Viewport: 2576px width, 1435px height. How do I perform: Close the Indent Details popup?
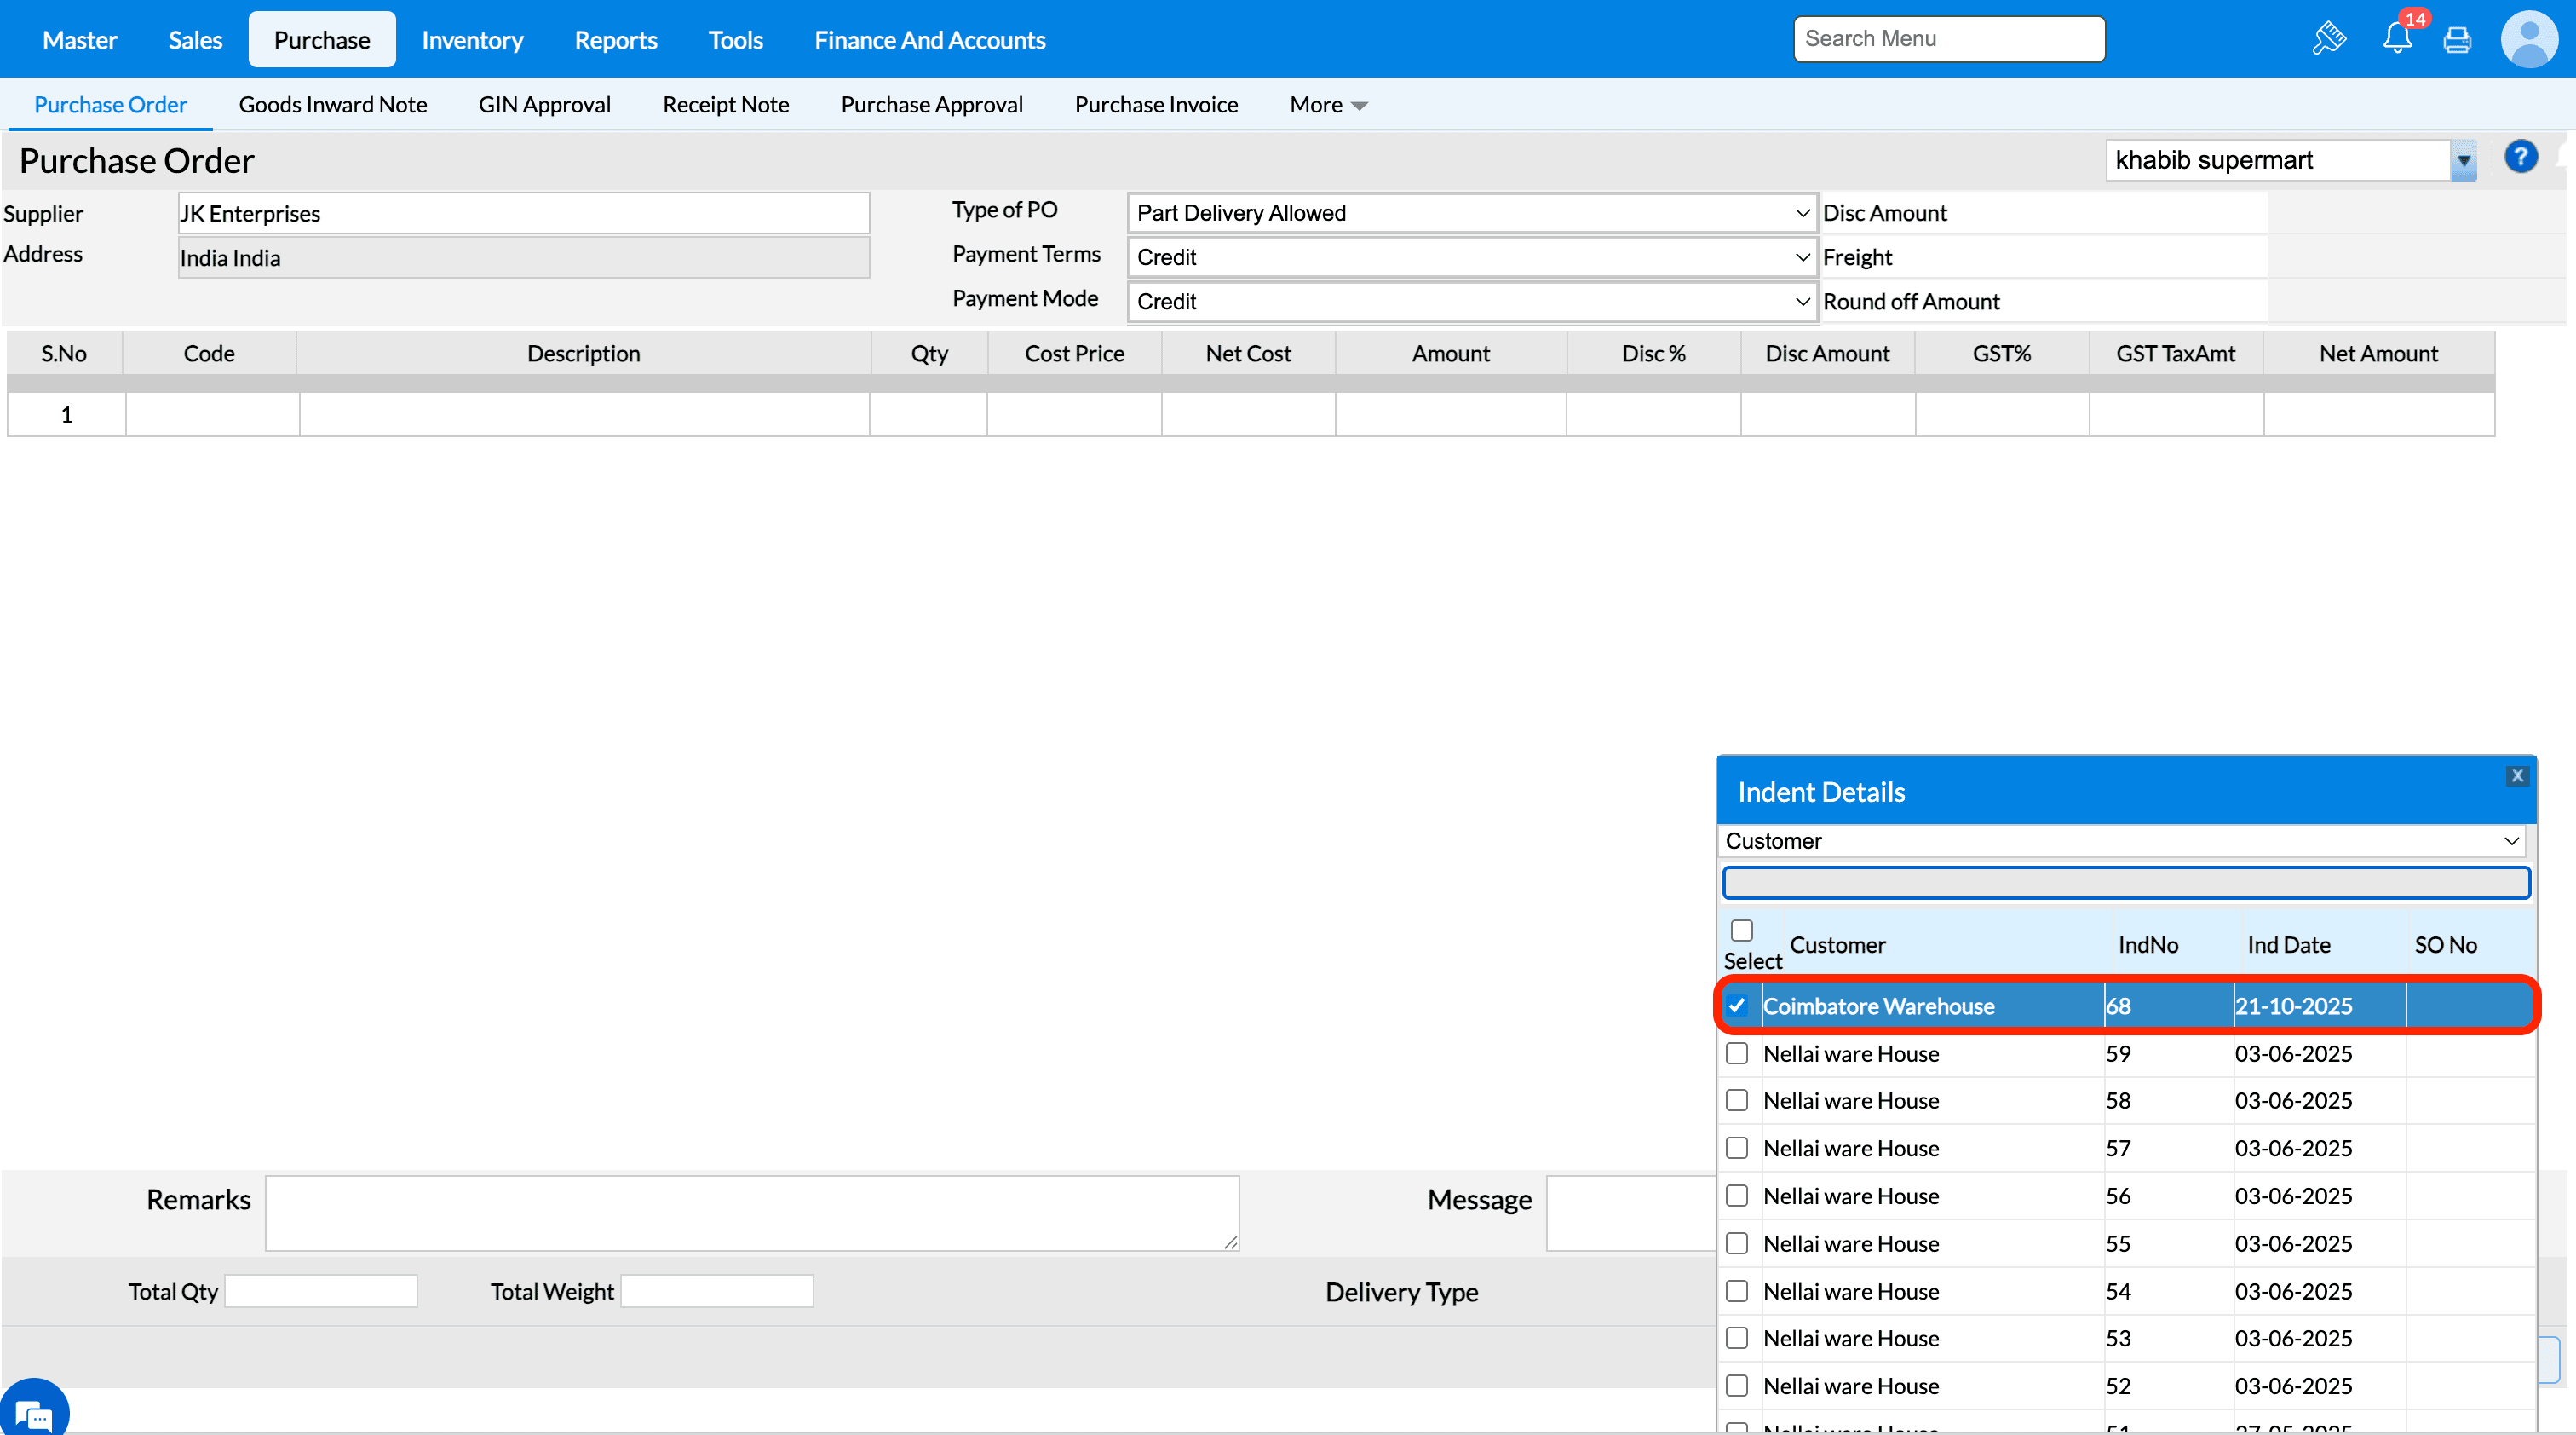click(2517, 775)
